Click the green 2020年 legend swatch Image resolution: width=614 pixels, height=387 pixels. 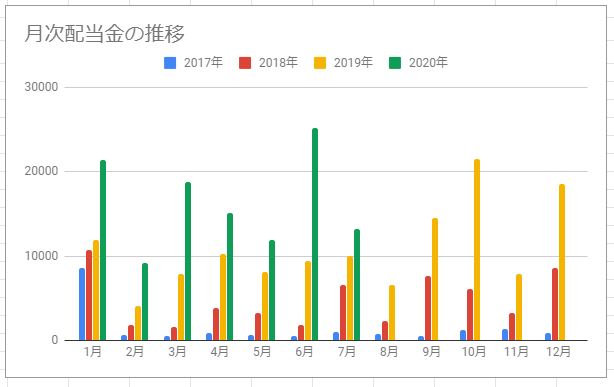(395, 63)
